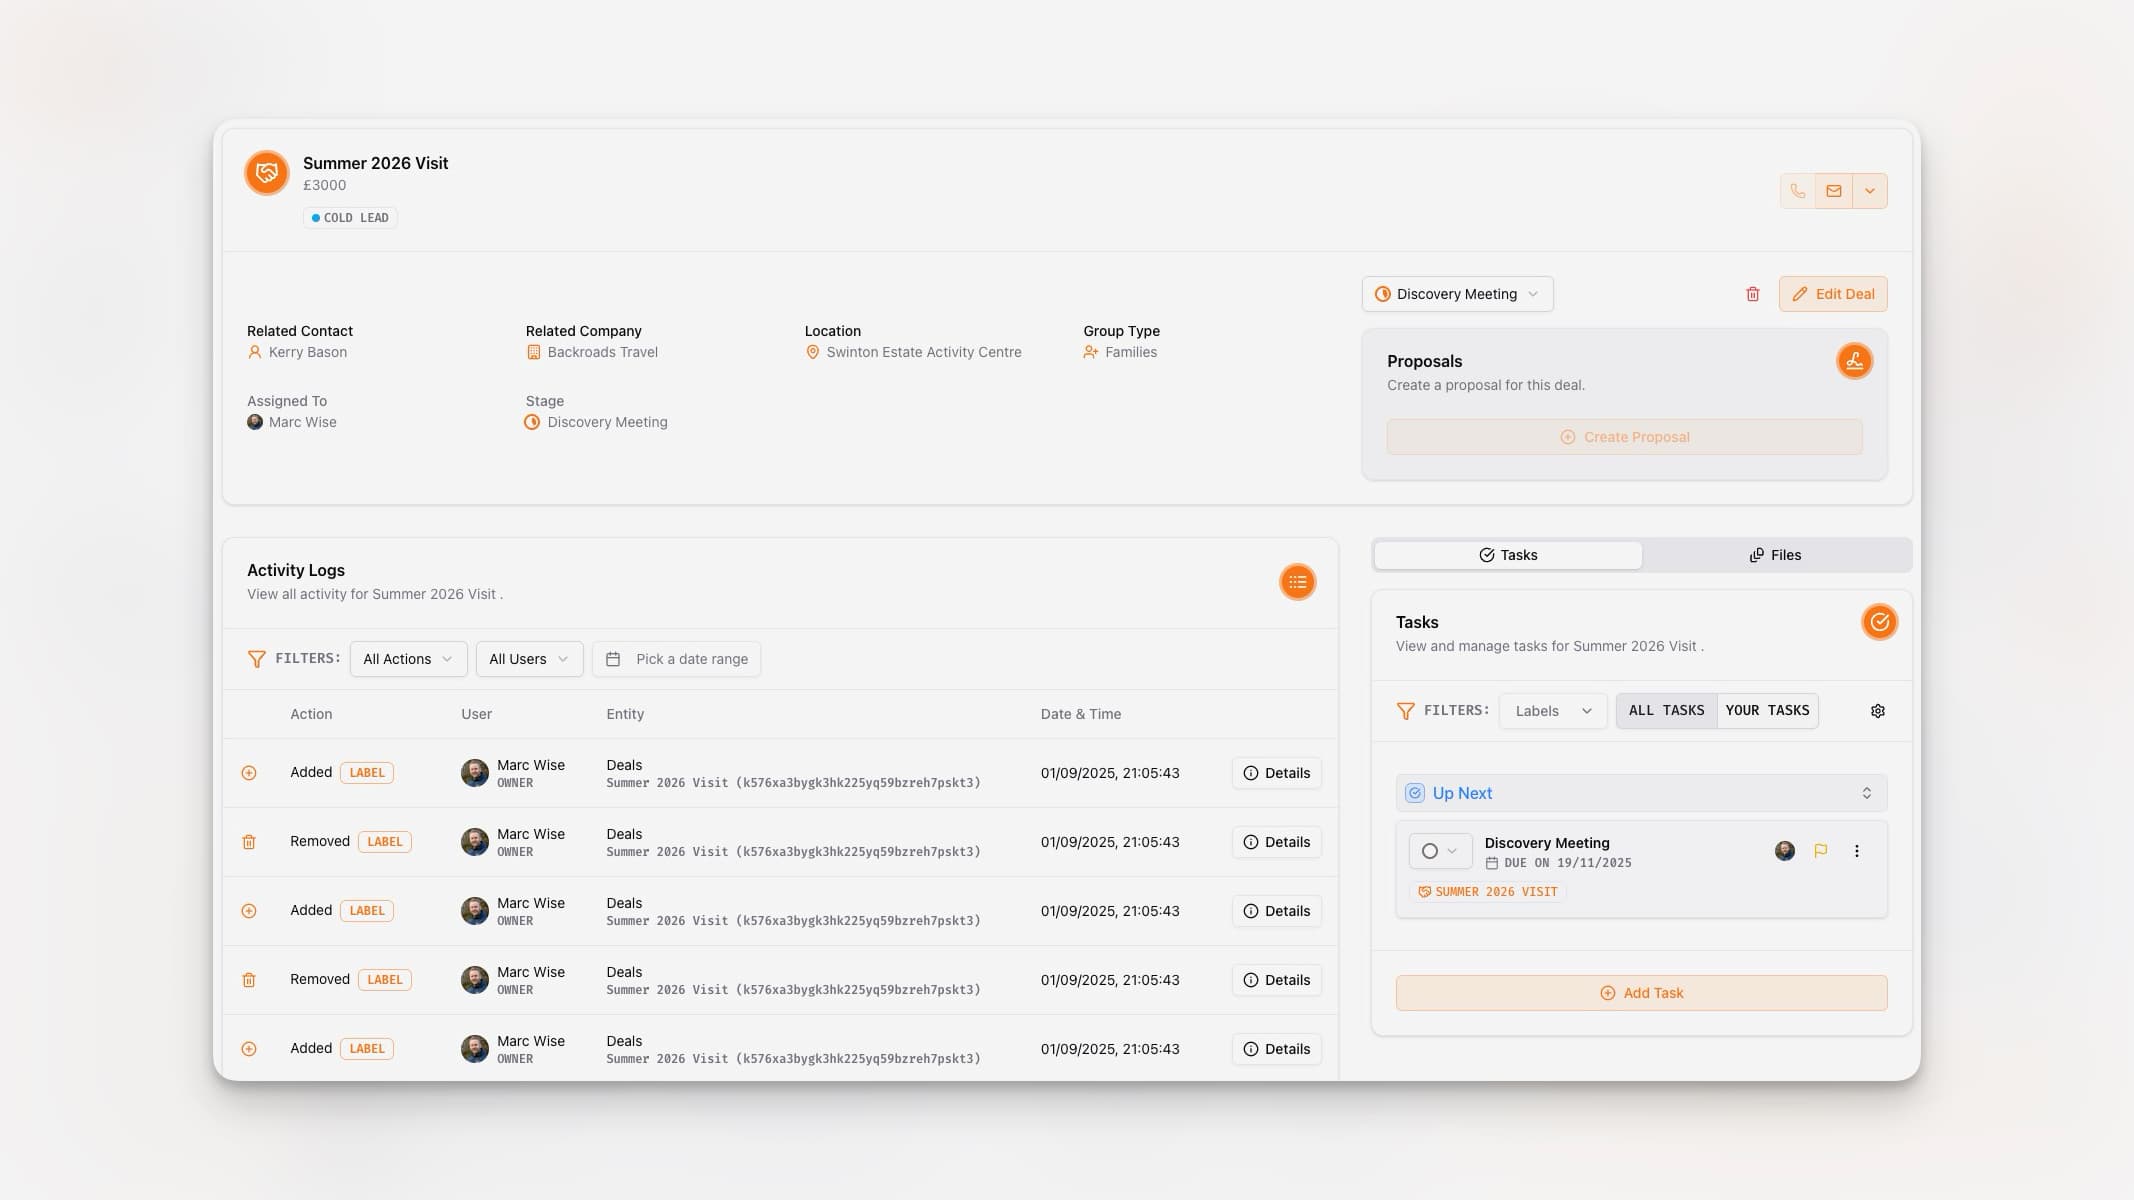Click the orange tasks checkmark circle icon
This screenshot has width=2134, height=1200.
pyautogui.click(x=1879, y=622)
